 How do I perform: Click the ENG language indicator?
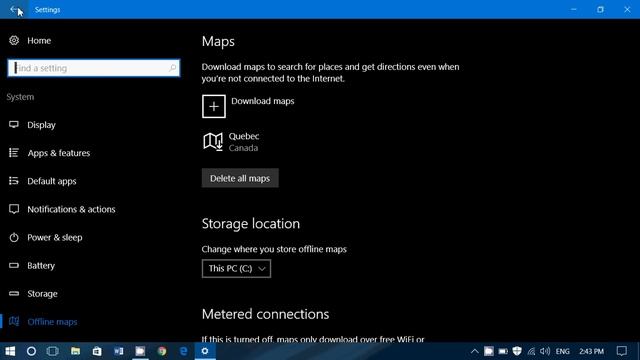click(x=562, y=351)
